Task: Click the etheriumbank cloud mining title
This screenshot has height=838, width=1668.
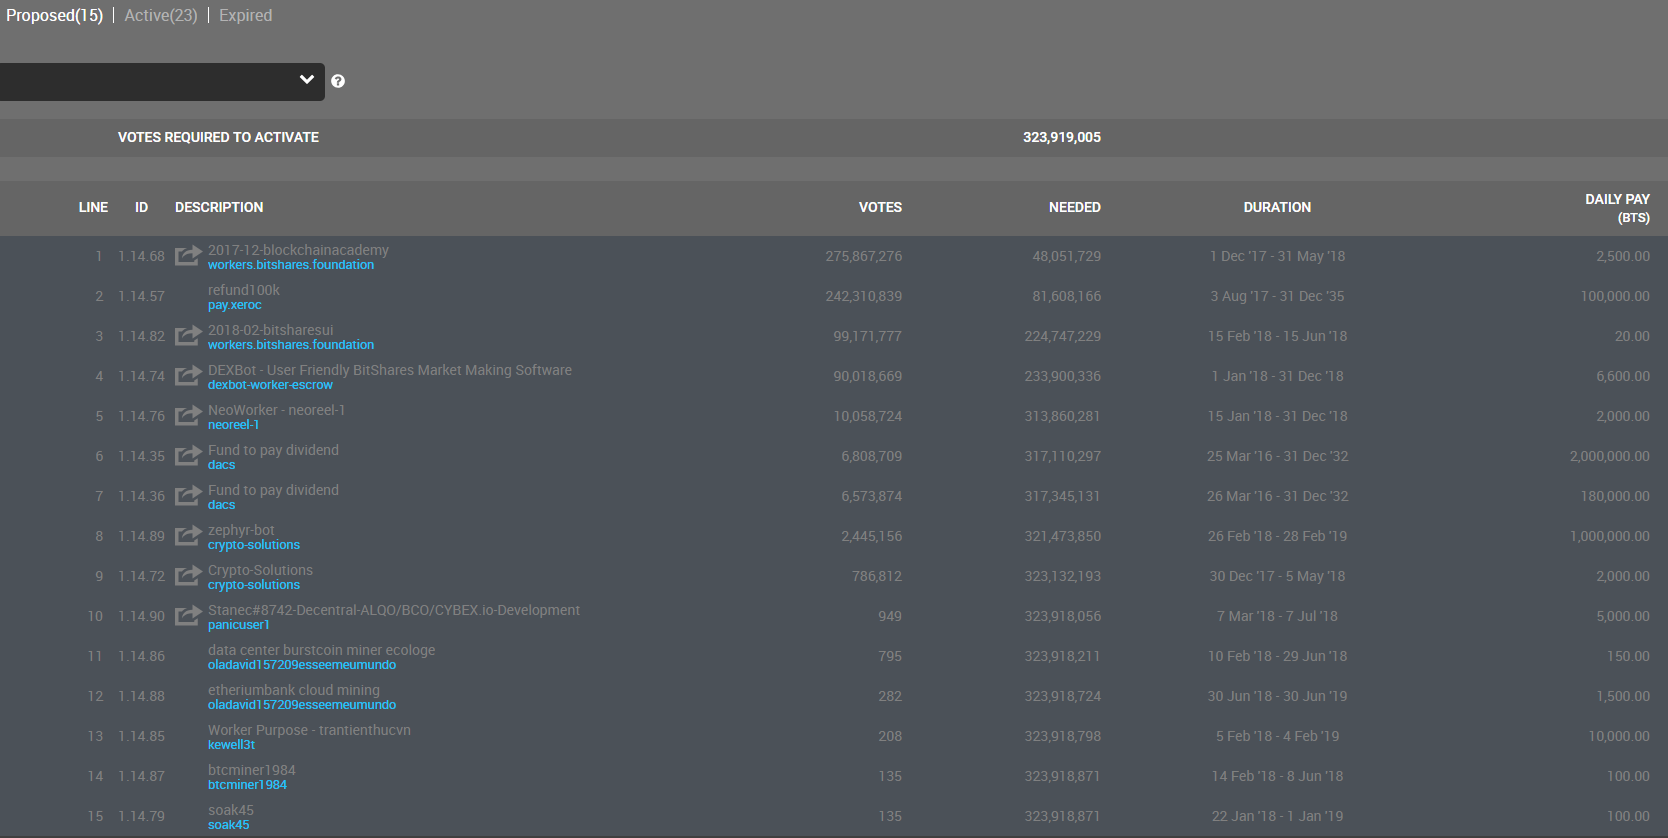Action: (x=294, y=690)
